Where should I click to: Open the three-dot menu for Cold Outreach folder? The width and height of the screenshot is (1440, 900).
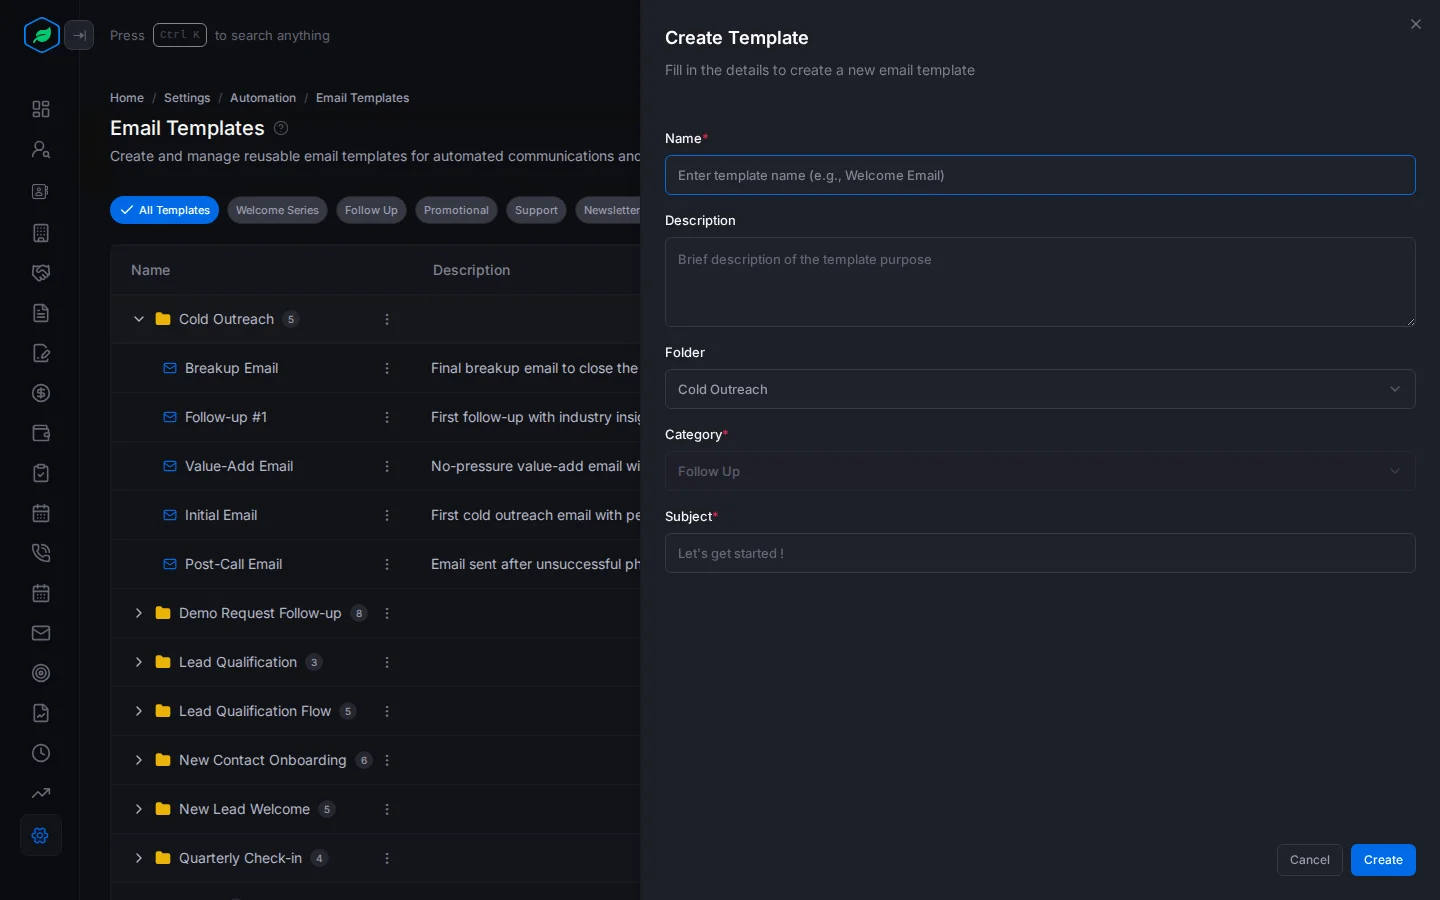pos(387,319)
